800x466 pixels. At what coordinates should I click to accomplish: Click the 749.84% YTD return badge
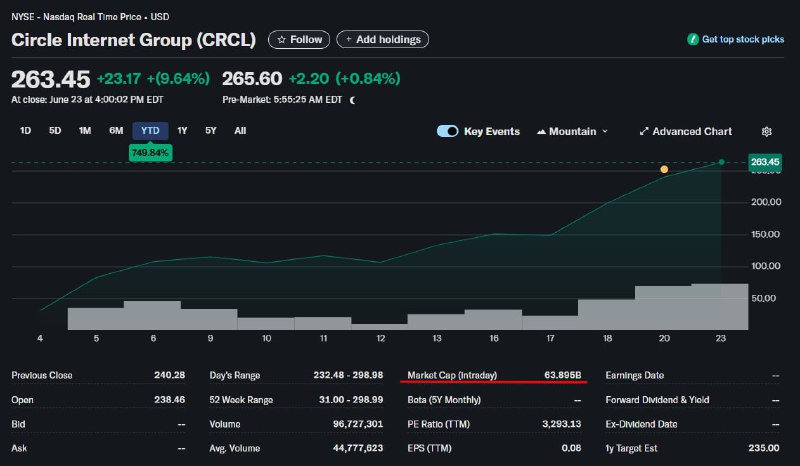[150, 153]
